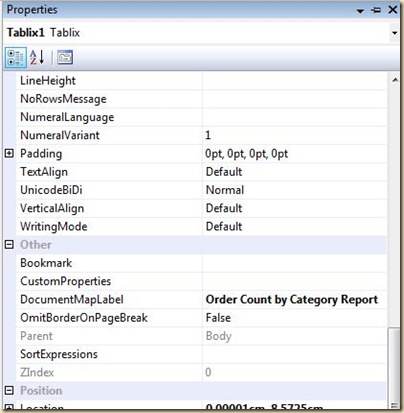The height and width of the screenshot is (413, 404).
Task: Select the Bookmark property
Action: [46, 263]
